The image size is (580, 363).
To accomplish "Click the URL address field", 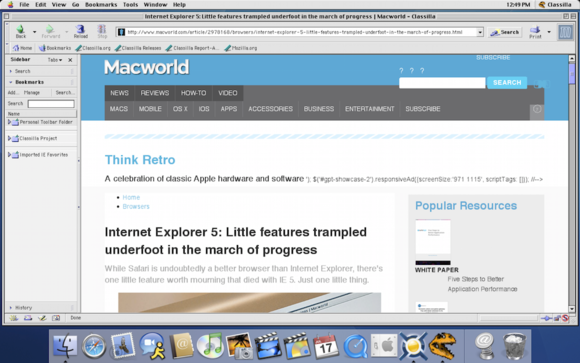I will 296,32.
